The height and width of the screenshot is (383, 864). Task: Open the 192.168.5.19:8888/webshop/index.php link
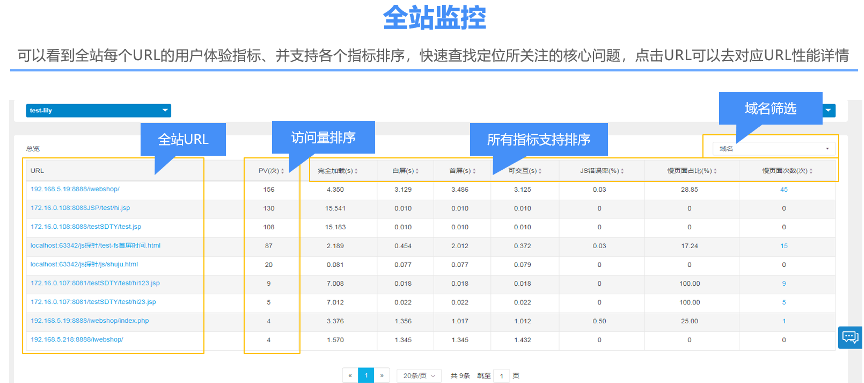click(x=90, y=321)
